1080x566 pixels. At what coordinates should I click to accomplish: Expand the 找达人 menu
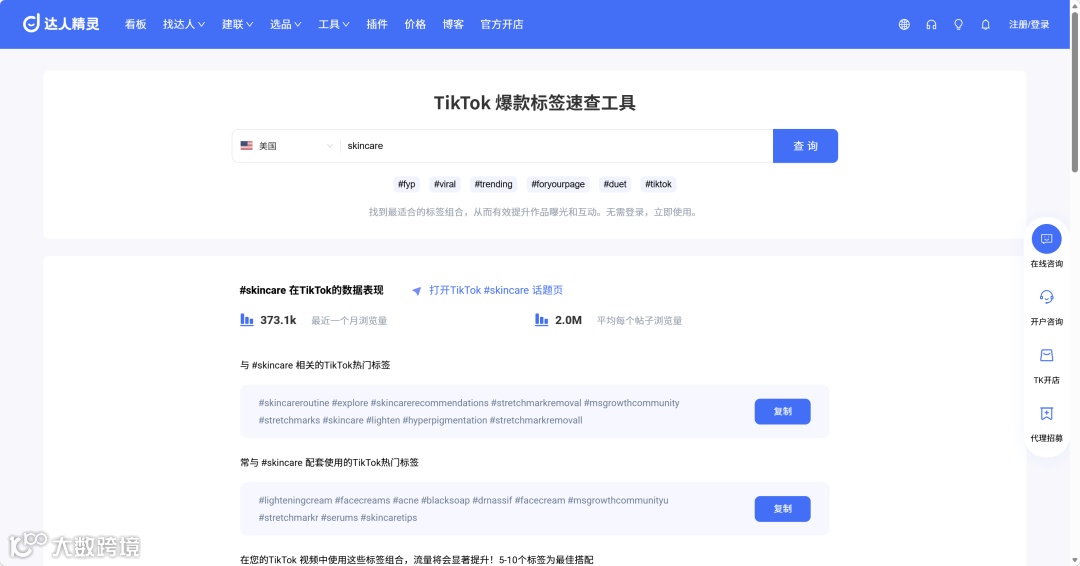pos(183,24)
